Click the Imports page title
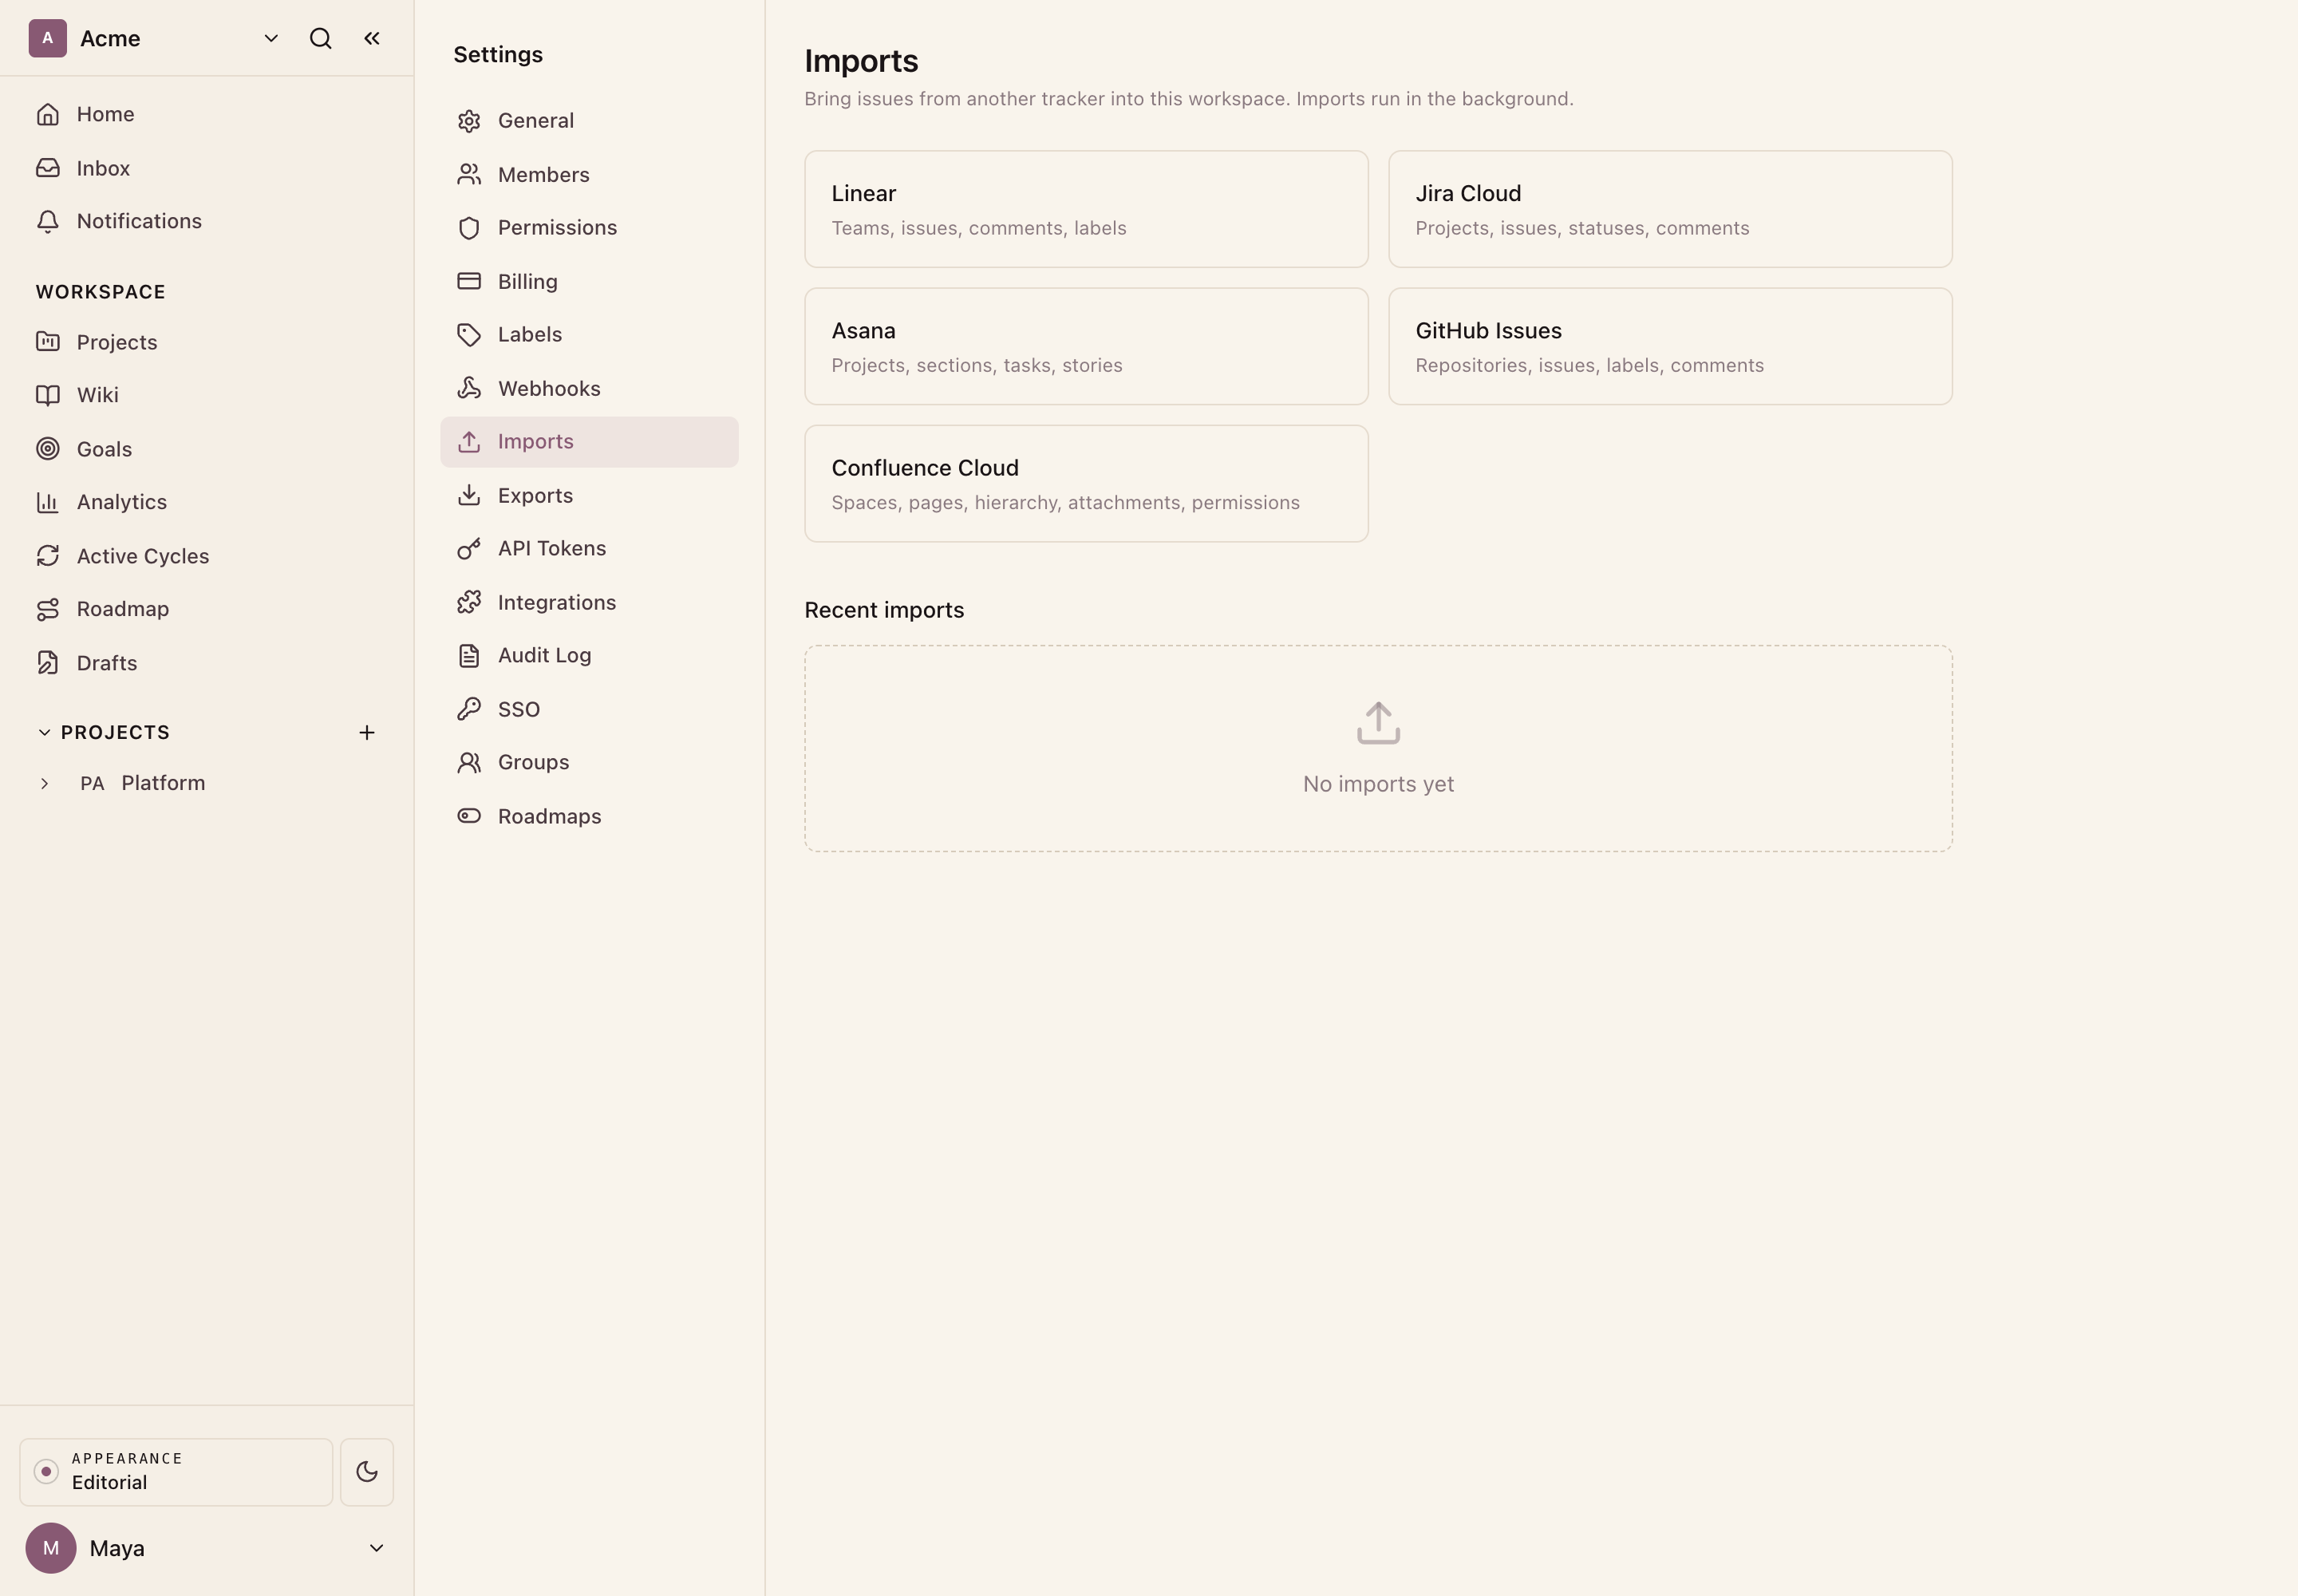 [861, 61]
